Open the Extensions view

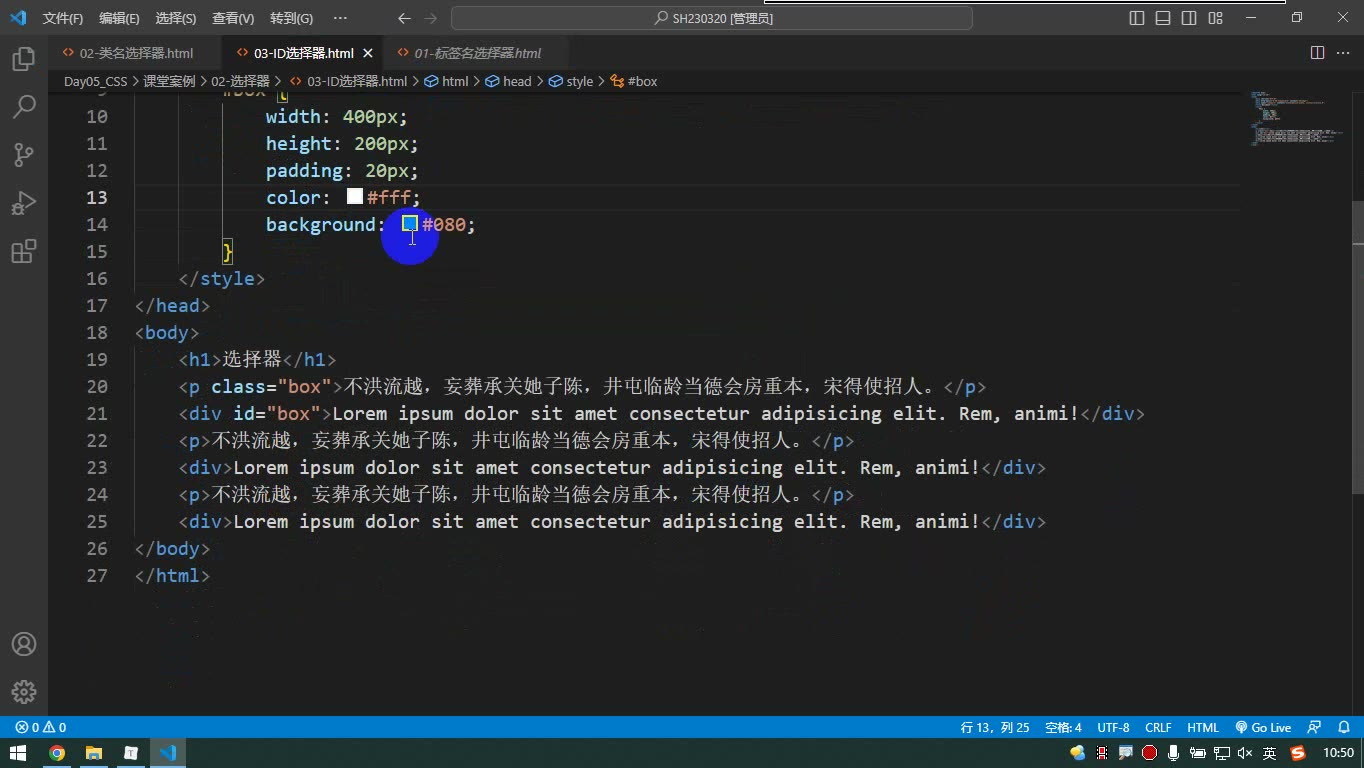click(x=23, y=251)
